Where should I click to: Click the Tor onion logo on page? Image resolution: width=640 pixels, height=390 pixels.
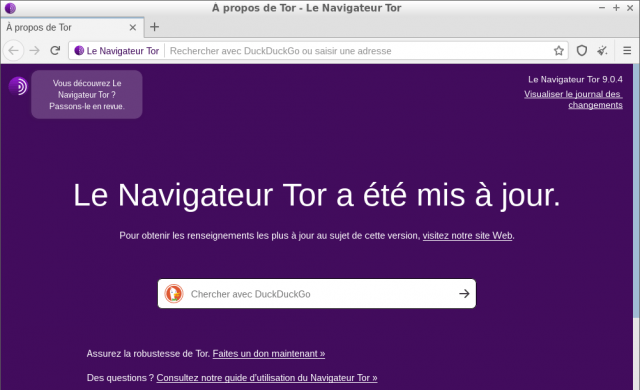[x=18, y=86]
